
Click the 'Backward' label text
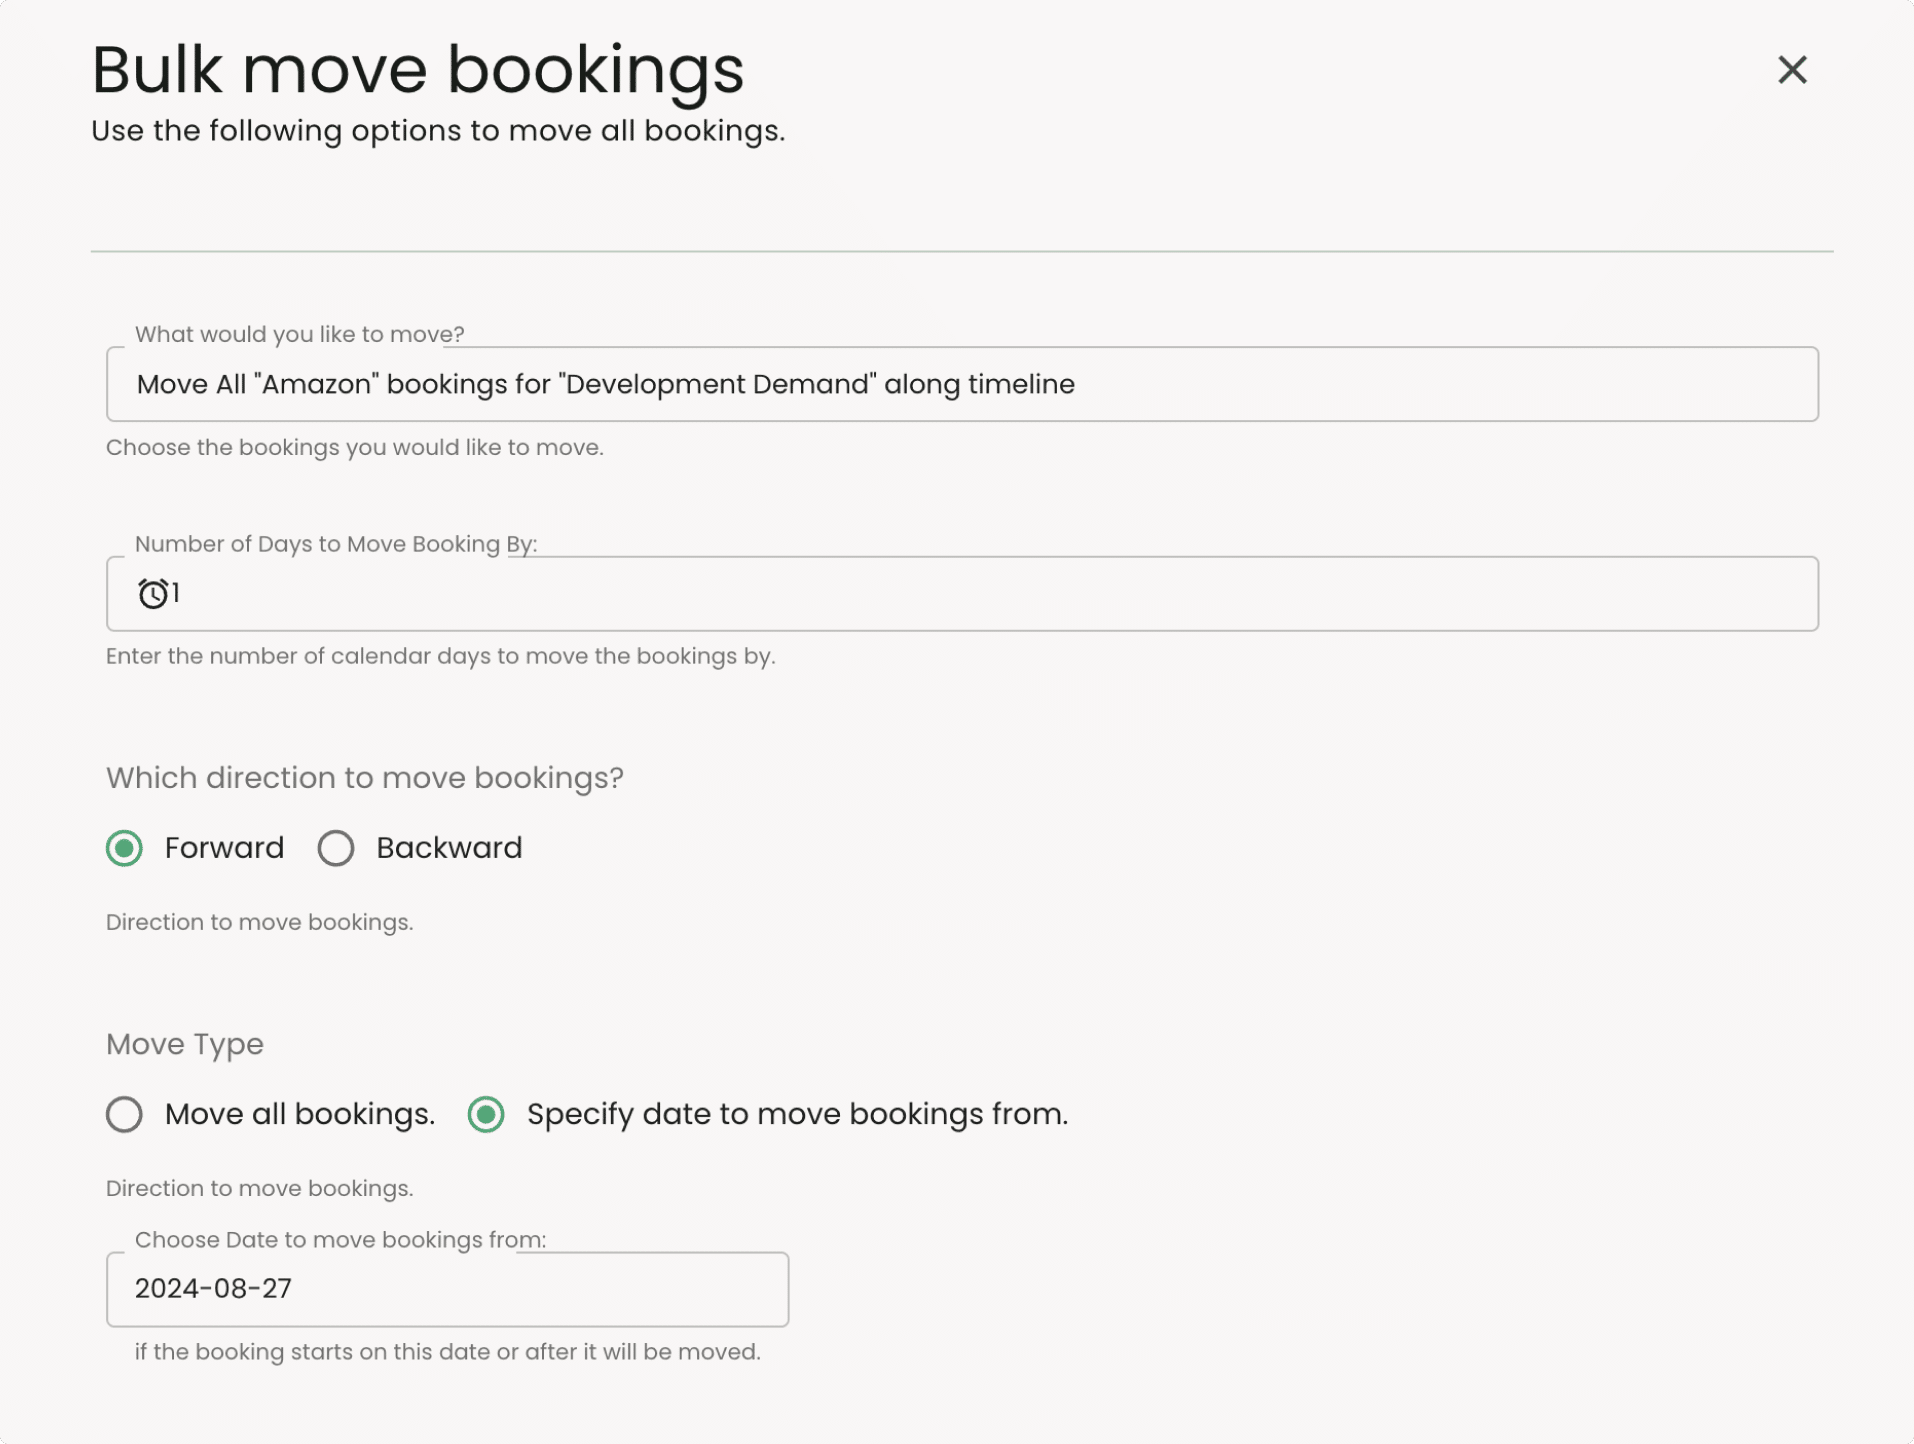(449, 848)
